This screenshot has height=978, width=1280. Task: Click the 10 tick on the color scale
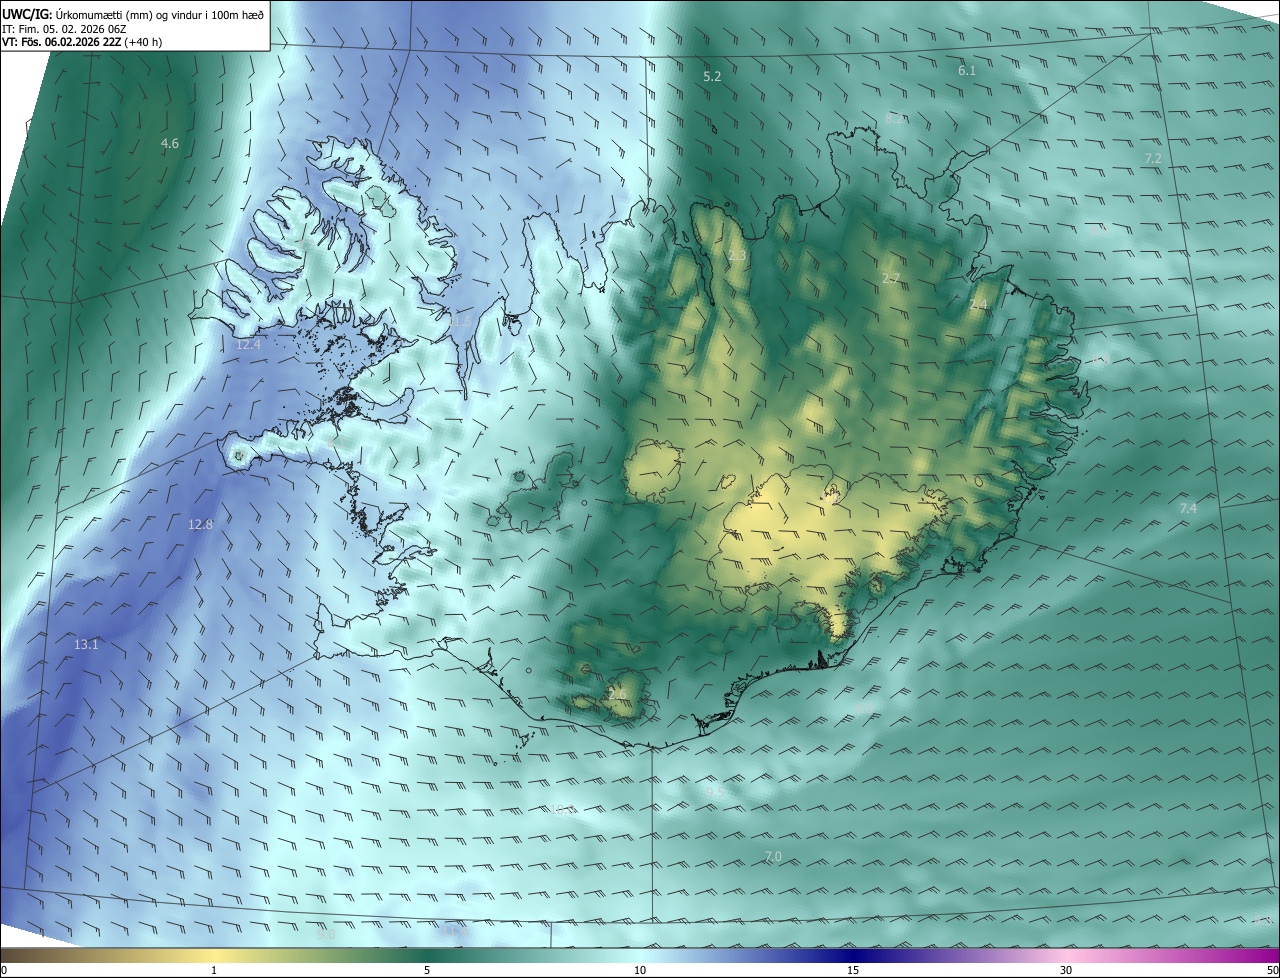(640, 971)
